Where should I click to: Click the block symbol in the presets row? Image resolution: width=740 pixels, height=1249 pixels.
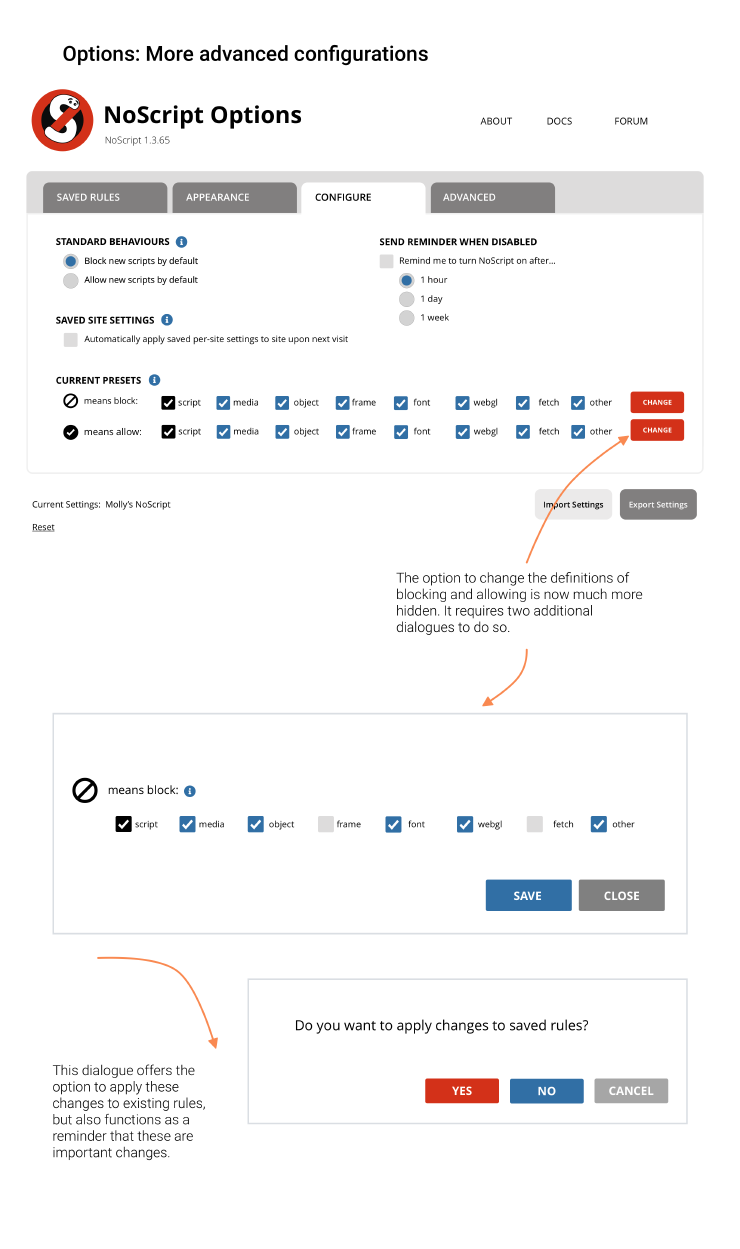pyautogui.click(x=70, y=402)
